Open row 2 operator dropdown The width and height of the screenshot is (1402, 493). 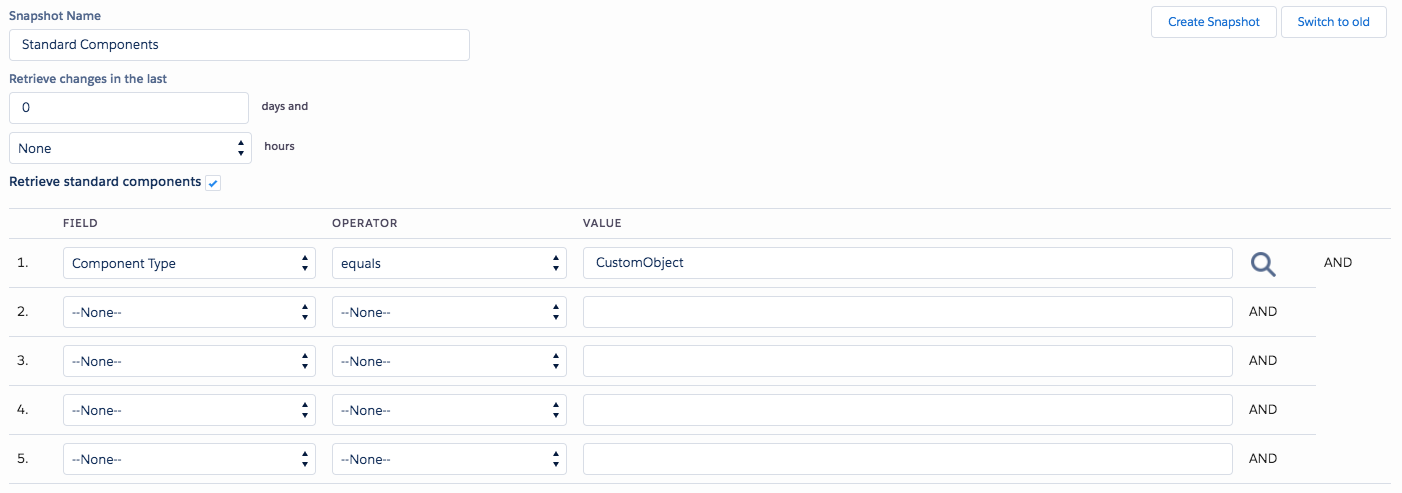click(449, 312)
